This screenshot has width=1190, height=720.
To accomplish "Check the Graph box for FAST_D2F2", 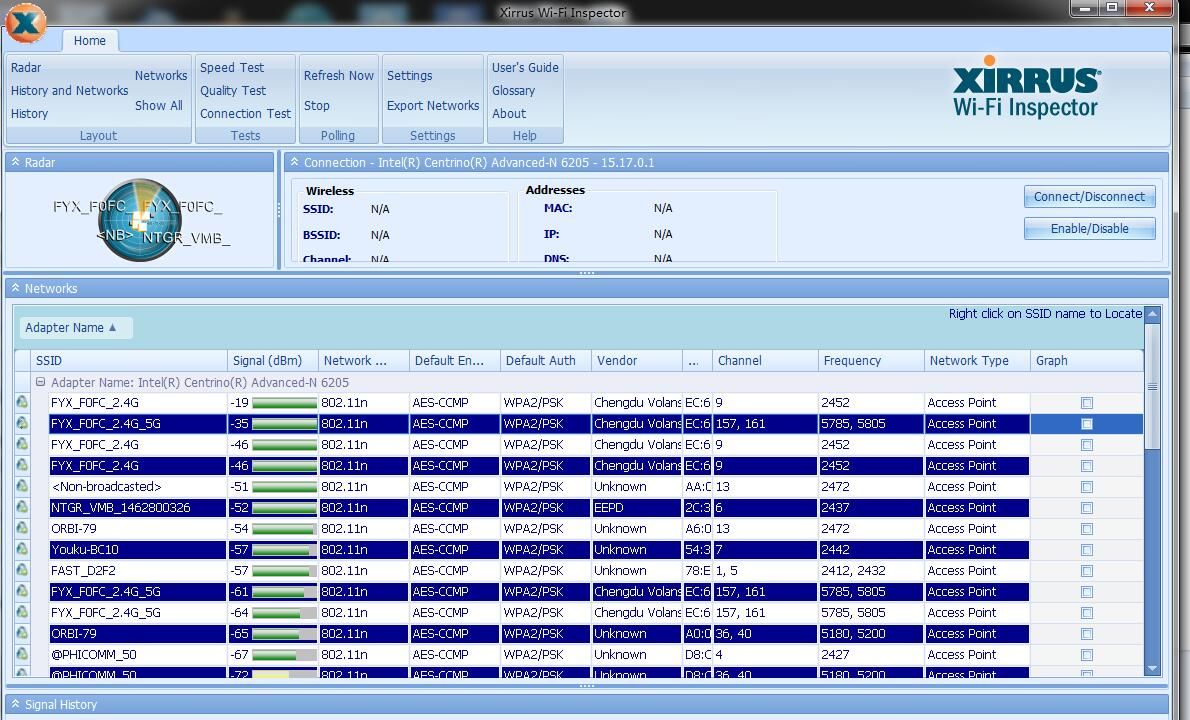I will [1087, 571].
